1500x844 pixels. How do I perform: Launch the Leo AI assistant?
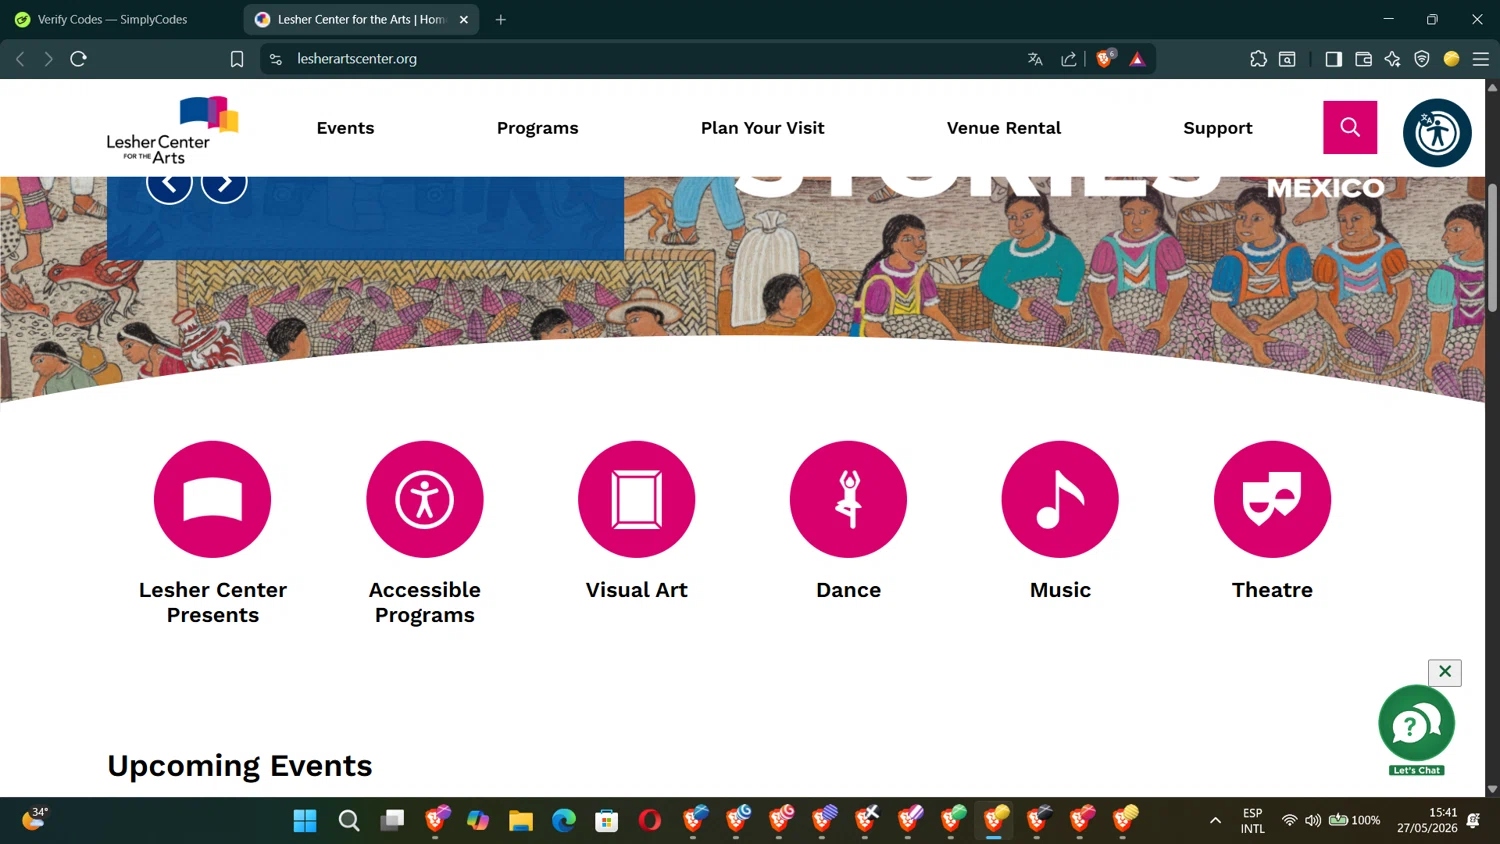coord(1392,59)
